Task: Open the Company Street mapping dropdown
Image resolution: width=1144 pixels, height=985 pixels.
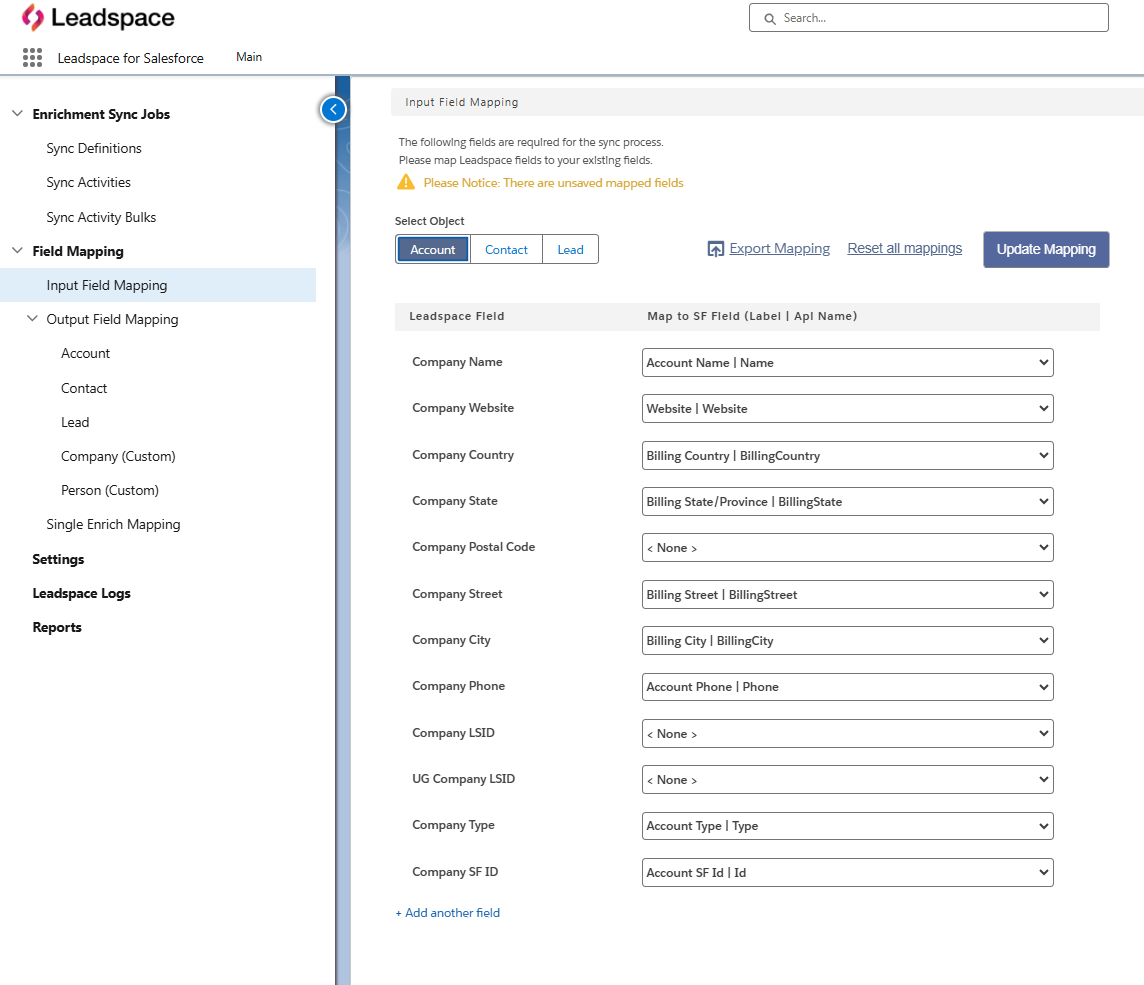Action: click(x=848, y=595)
